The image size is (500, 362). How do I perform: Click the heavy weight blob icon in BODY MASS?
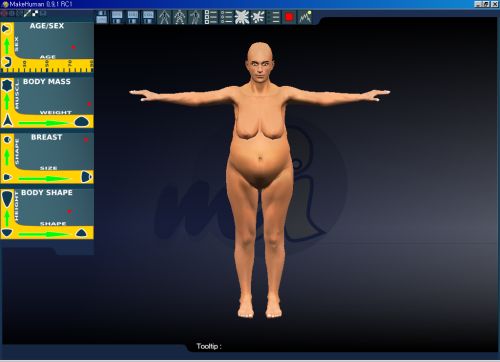(x=82, y=122)
